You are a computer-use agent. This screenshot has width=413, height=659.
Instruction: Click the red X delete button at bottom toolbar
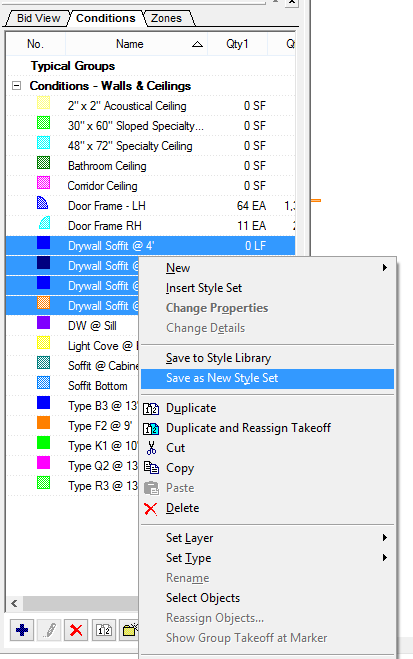[x=76, y=630]
